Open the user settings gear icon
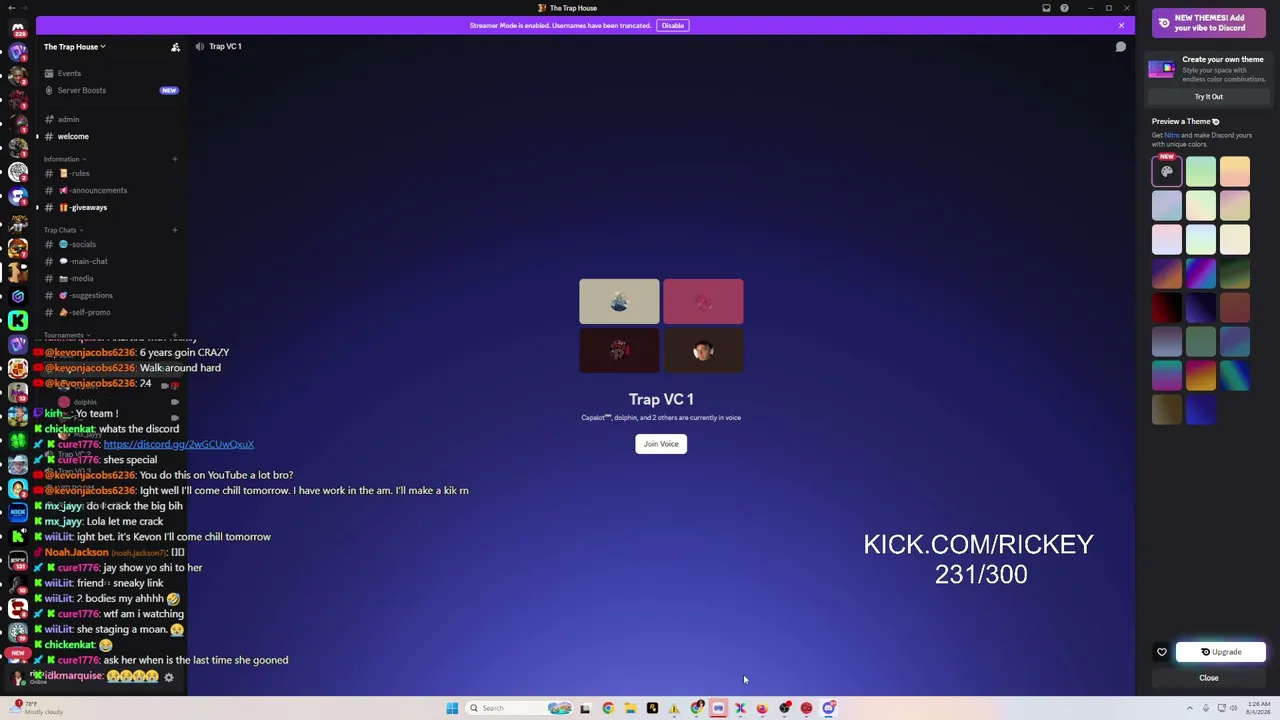Screen dimensions: 1280x720 169,677
